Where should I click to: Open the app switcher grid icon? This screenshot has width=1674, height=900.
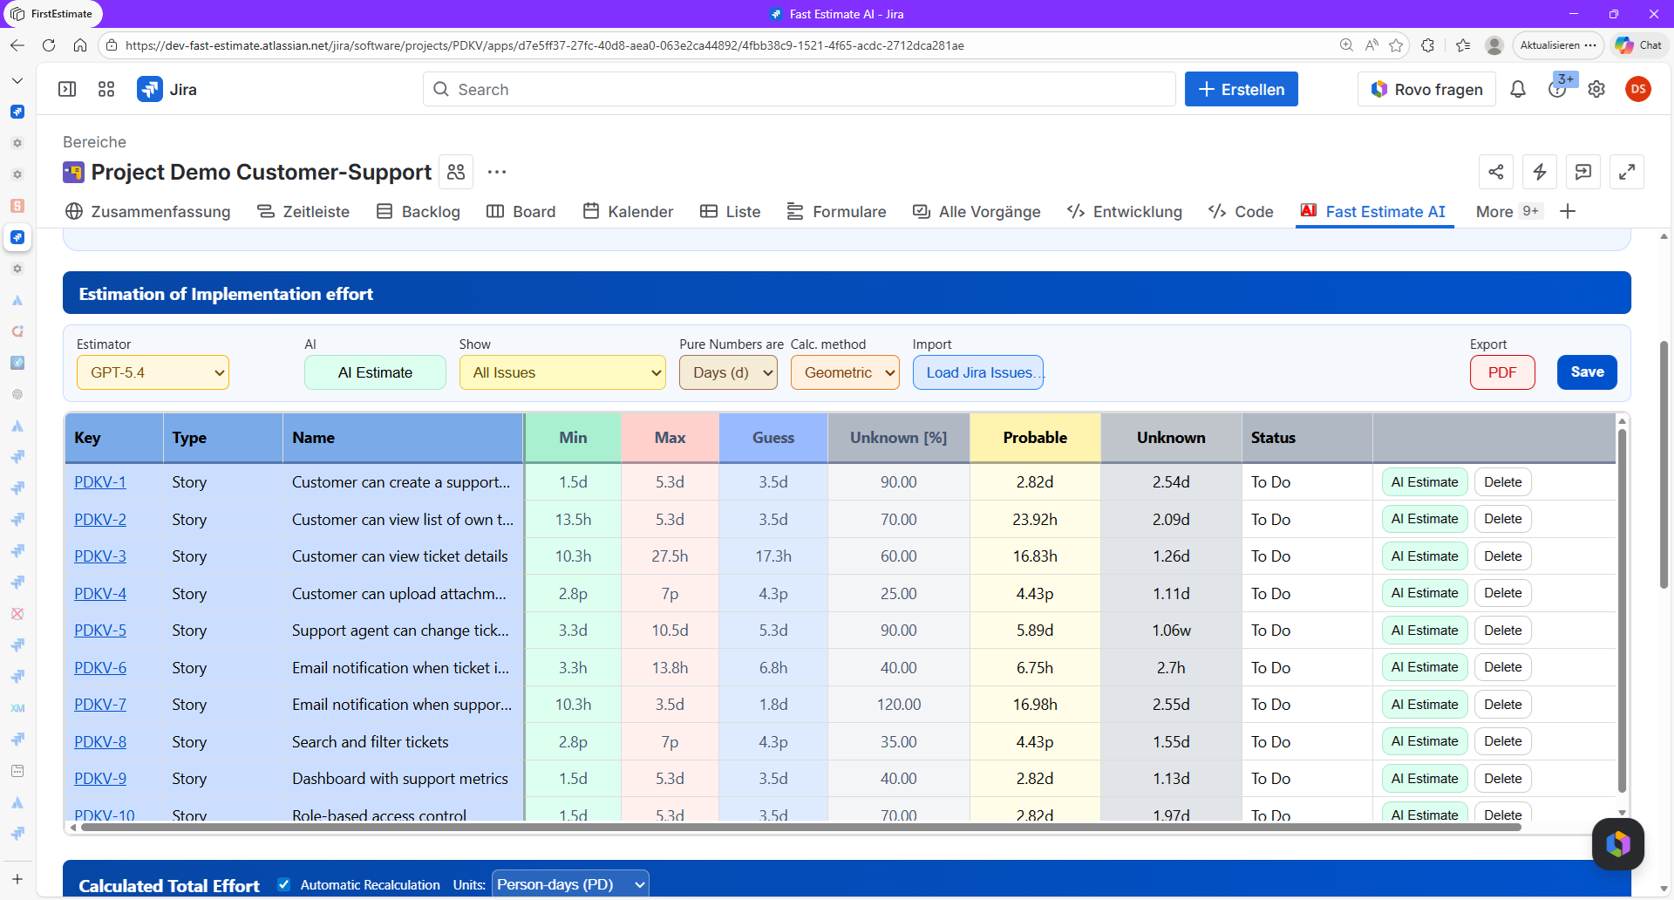click(x=106, y=89)
